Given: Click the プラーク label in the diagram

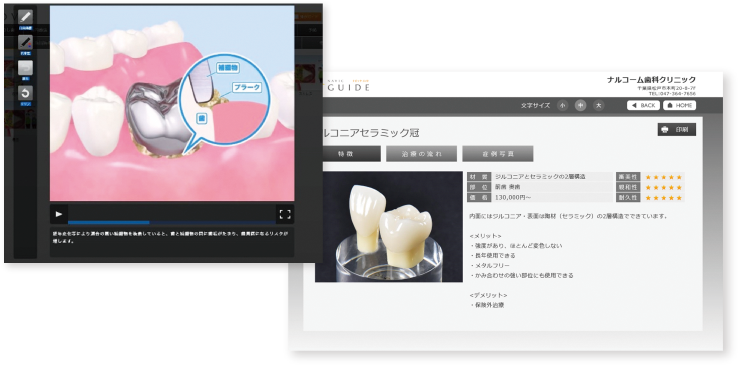Looking at the screenshot, I should tap(246, 87).
